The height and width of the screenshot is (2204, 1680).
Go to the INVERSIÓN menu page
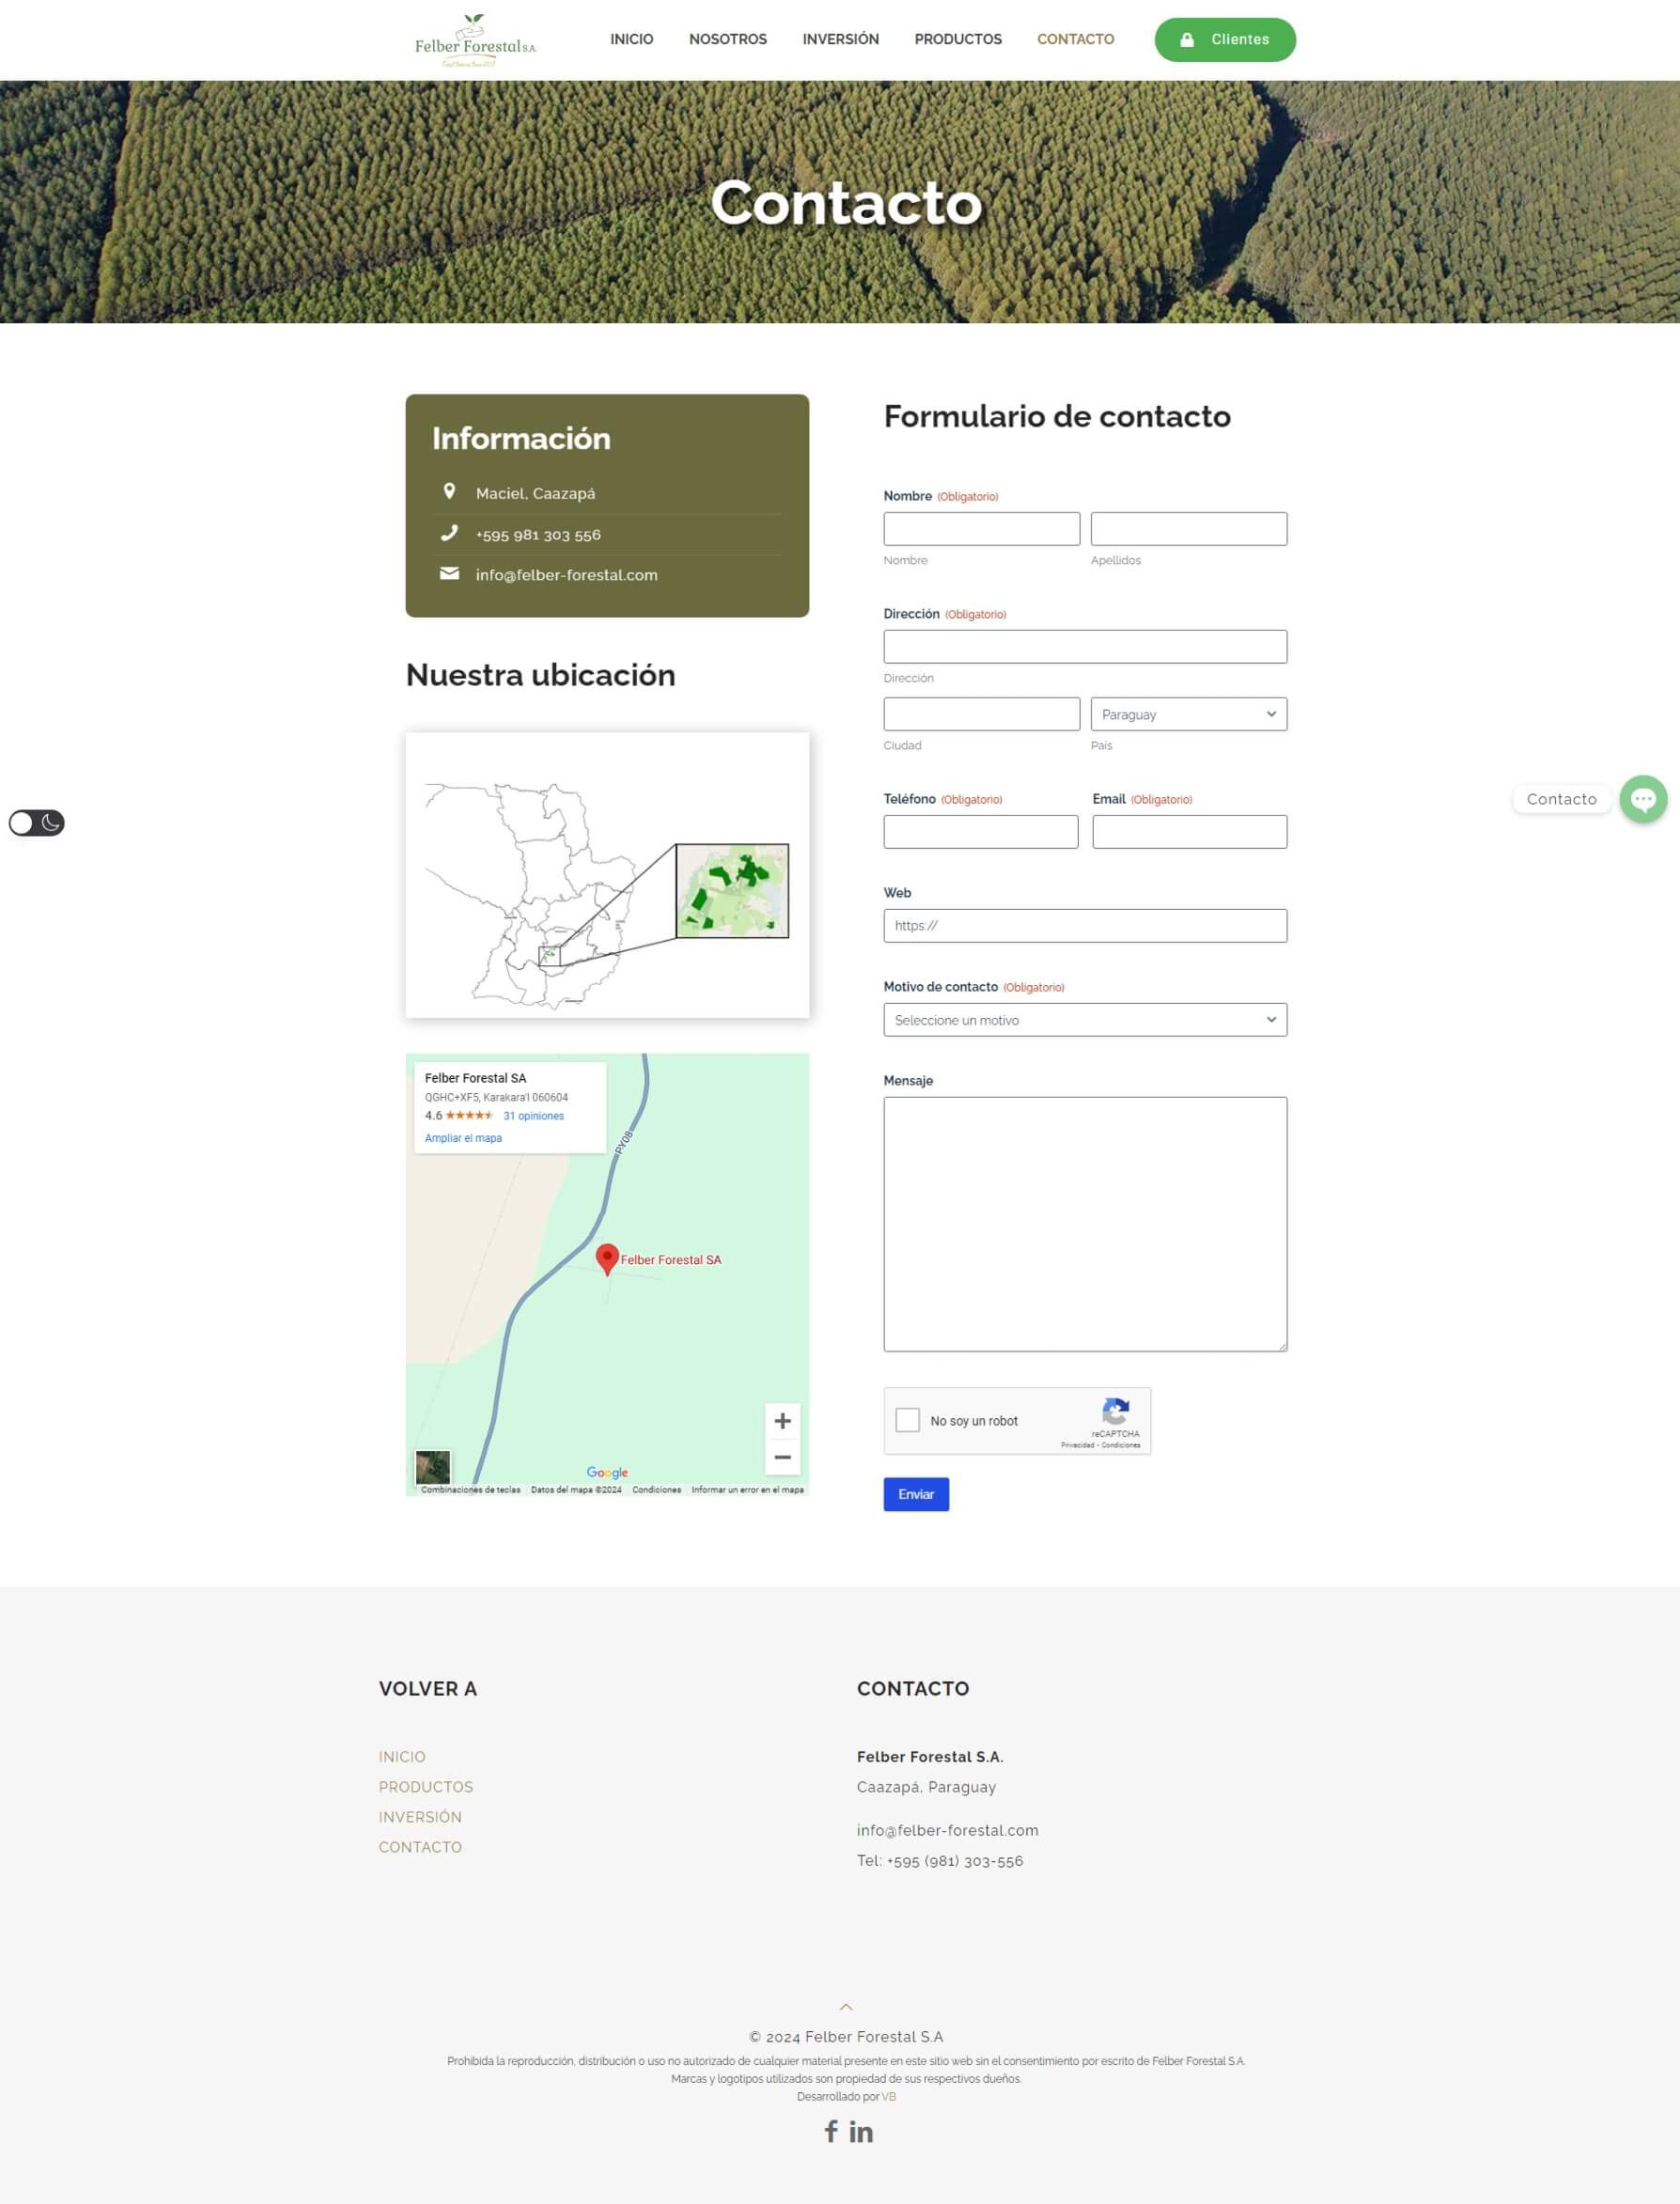pyautogui.click(x=840, y=39)
